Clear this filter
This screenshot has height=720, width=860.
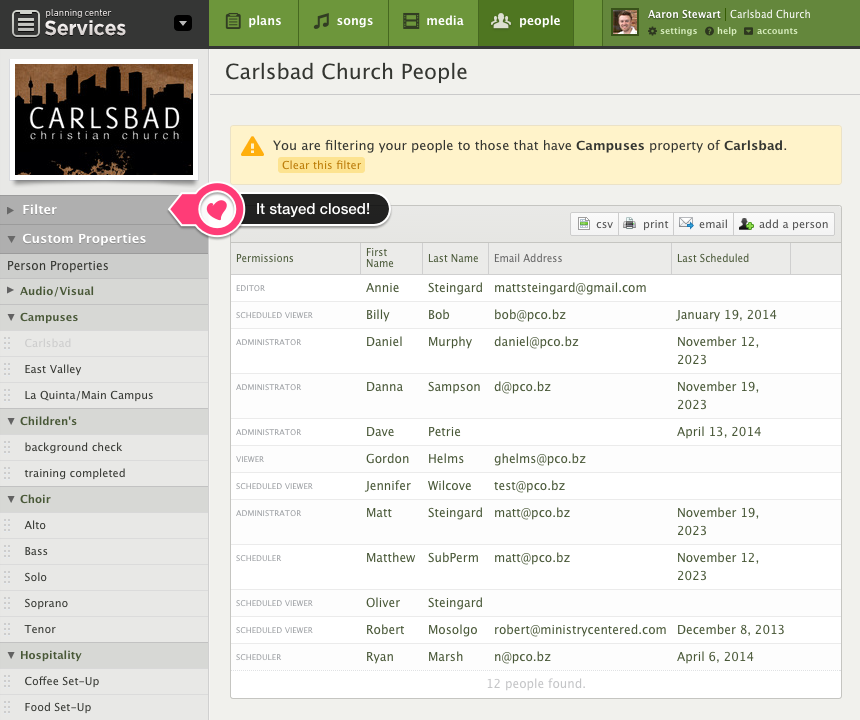point(321,165)
